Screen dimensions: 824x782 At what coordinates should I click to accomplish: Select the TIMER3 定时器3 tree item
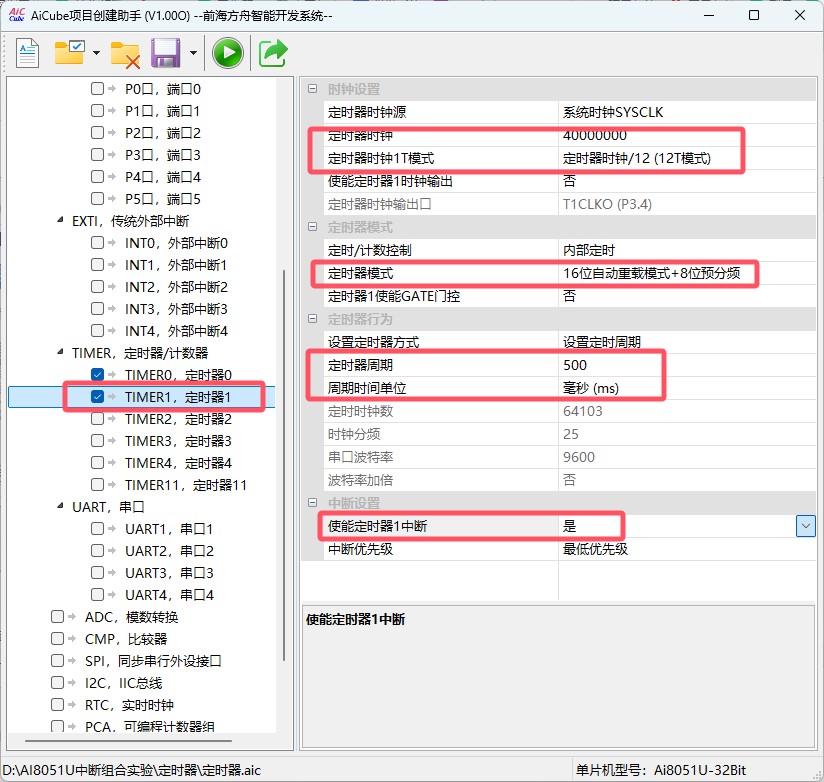178,441
